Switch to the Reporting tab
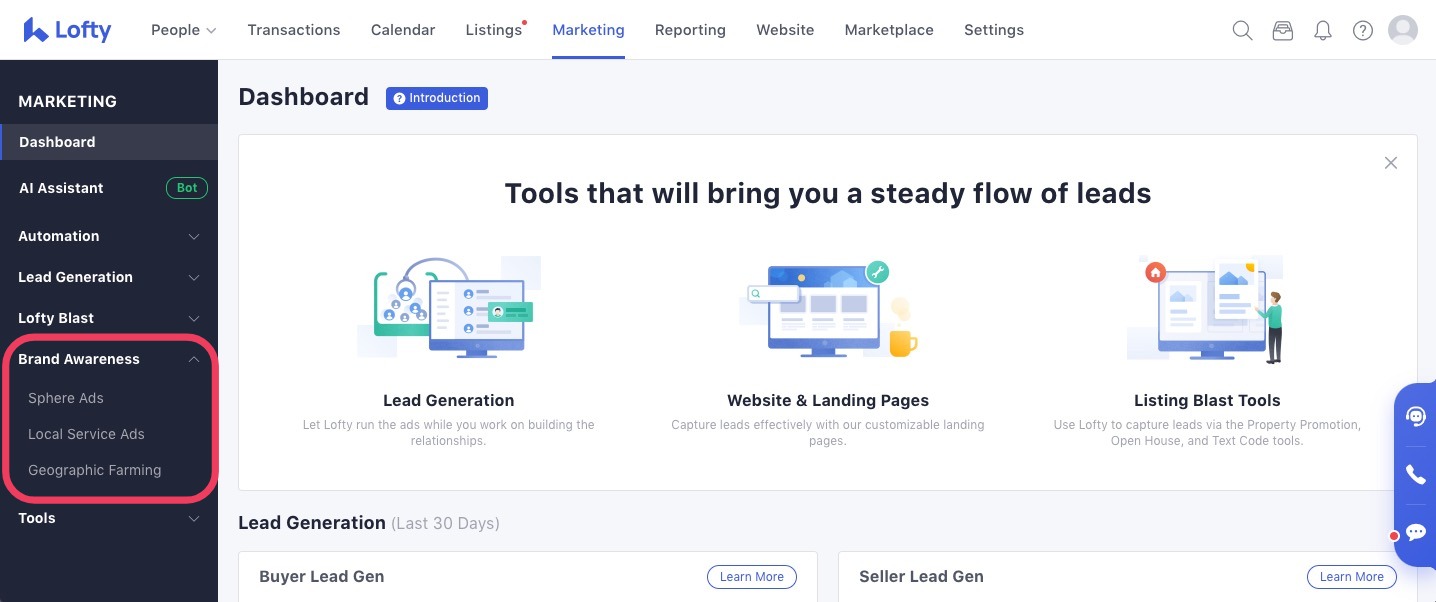The image size is (1436, 602). (x=690, y=30)
